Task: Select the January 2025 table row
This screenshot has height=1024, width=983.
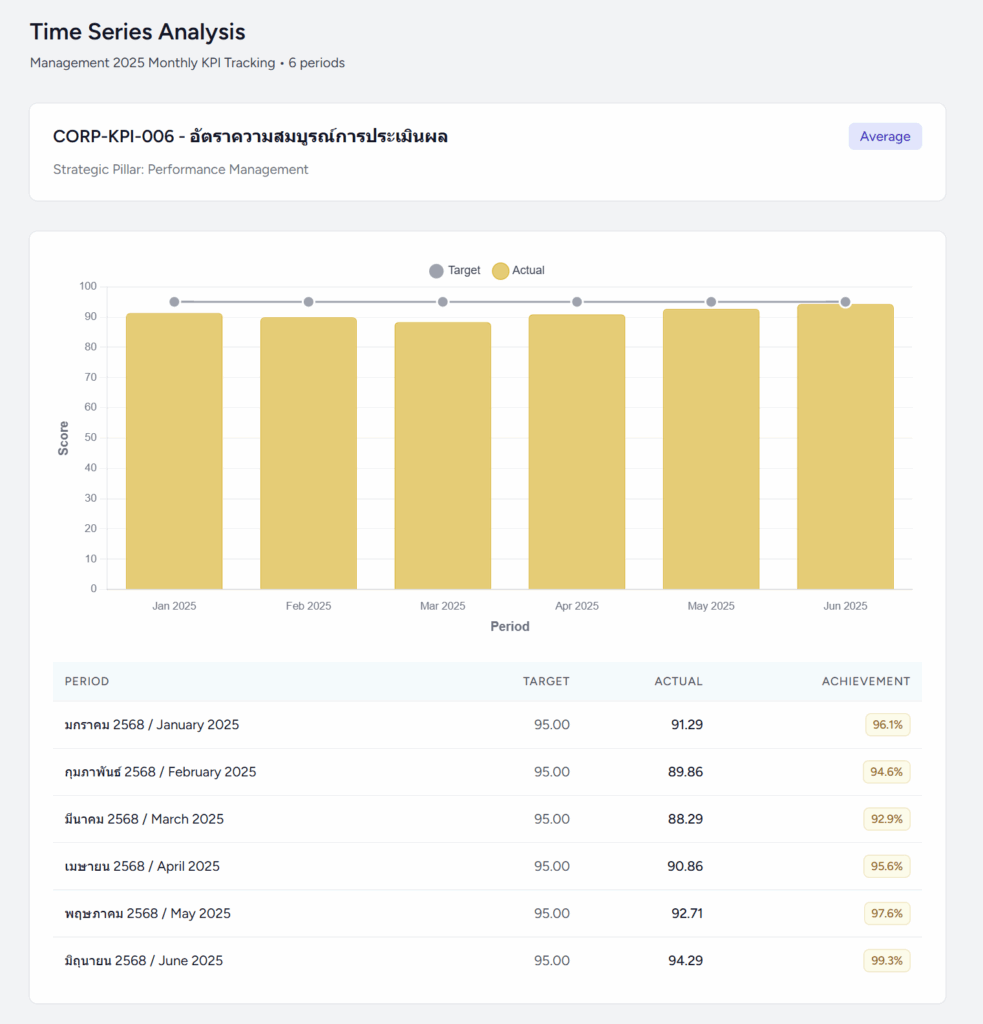Action: pos(487,725)
